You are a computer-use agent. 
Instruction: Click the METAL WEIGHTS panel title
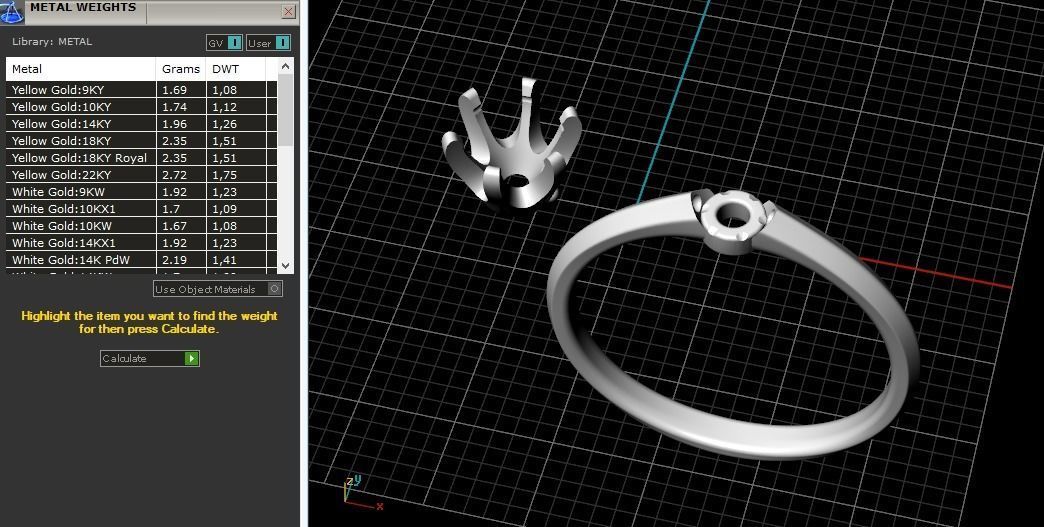[x=83, y=7]
